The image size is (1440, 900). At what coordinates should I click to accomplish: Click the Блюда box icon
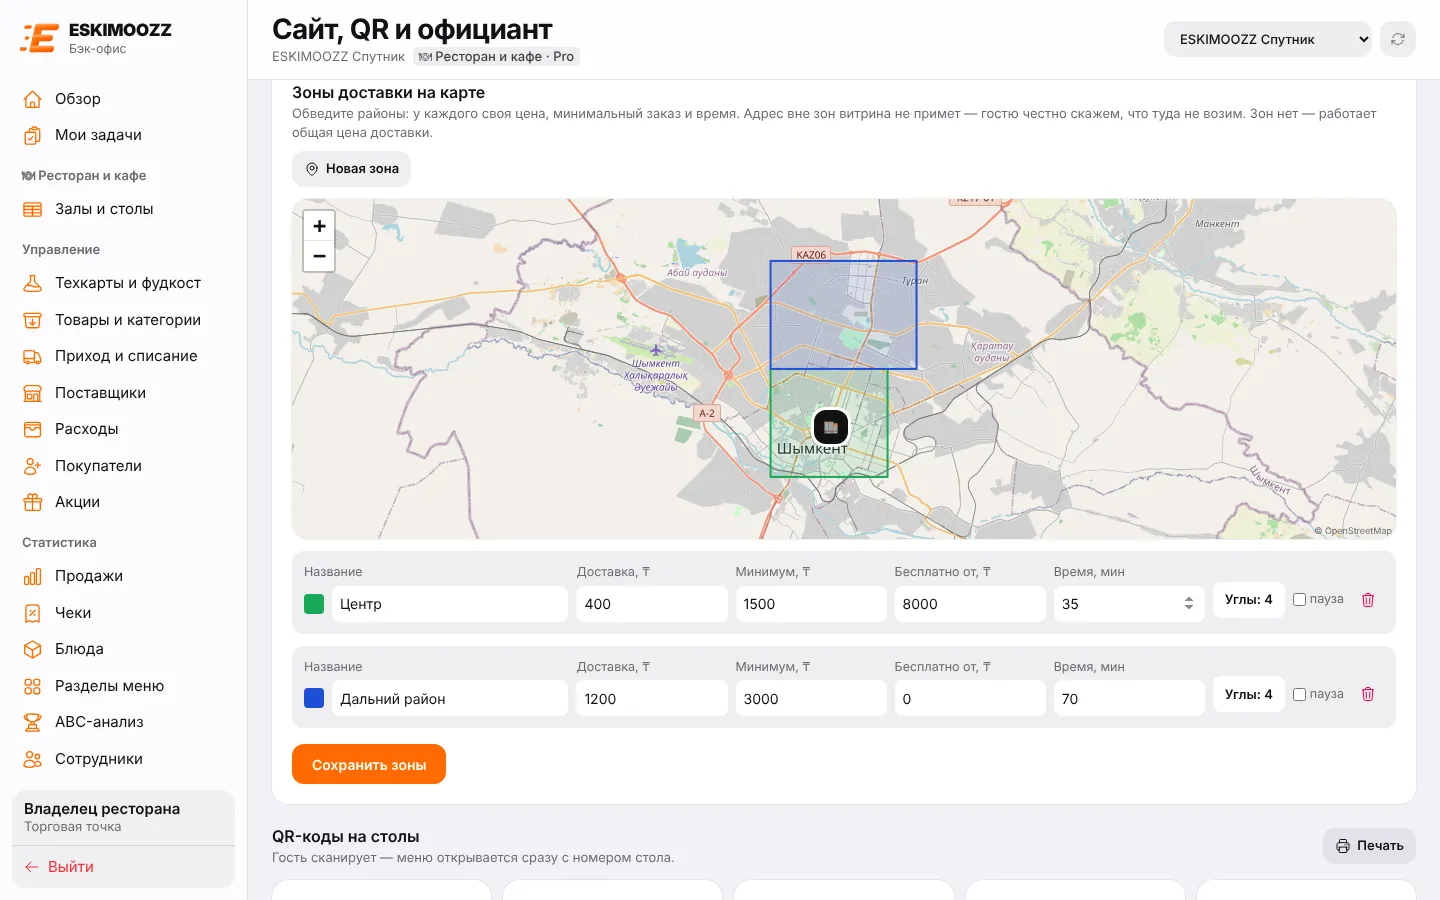point(33,649)
